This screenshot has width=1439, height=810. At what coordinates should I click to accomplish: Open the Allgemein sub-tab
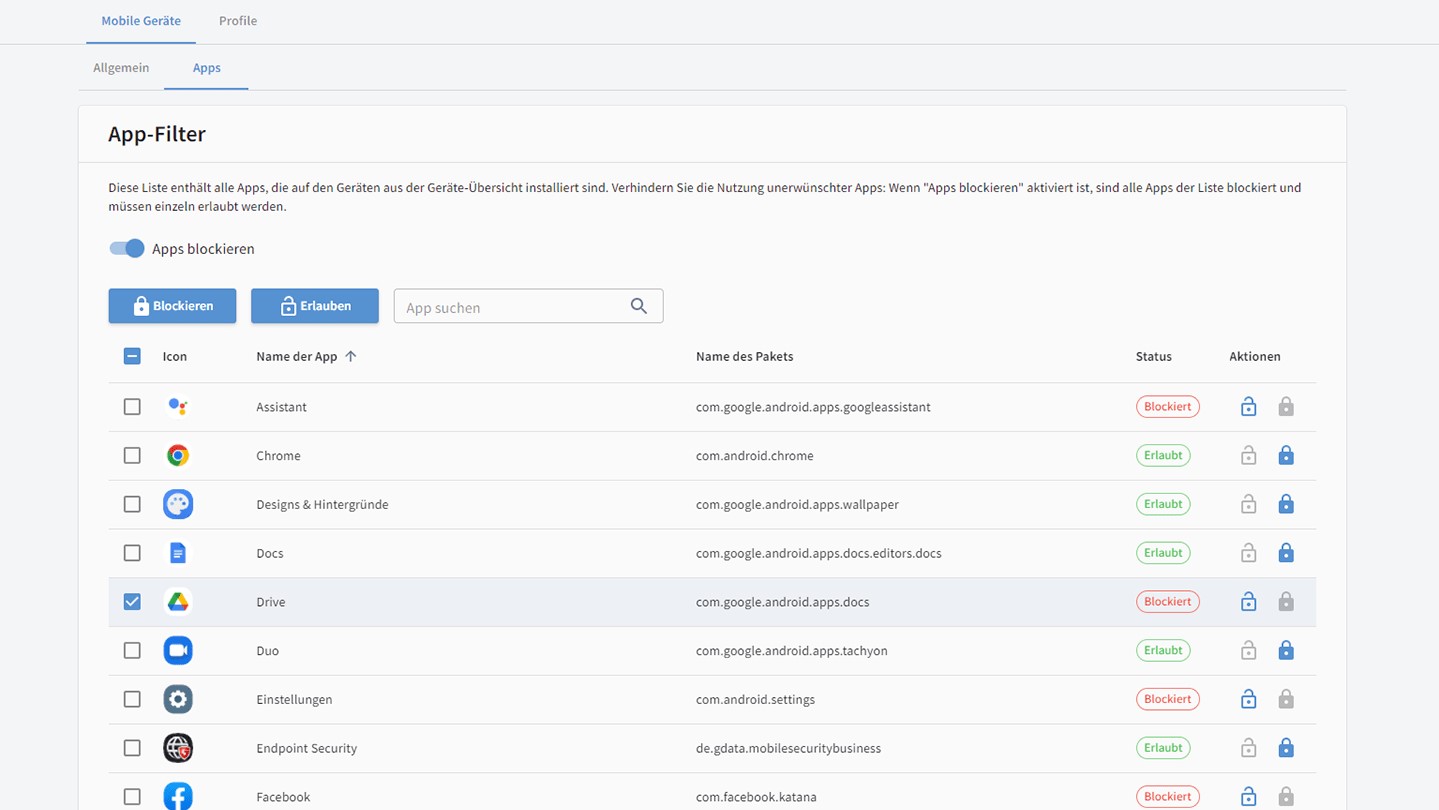121,68
